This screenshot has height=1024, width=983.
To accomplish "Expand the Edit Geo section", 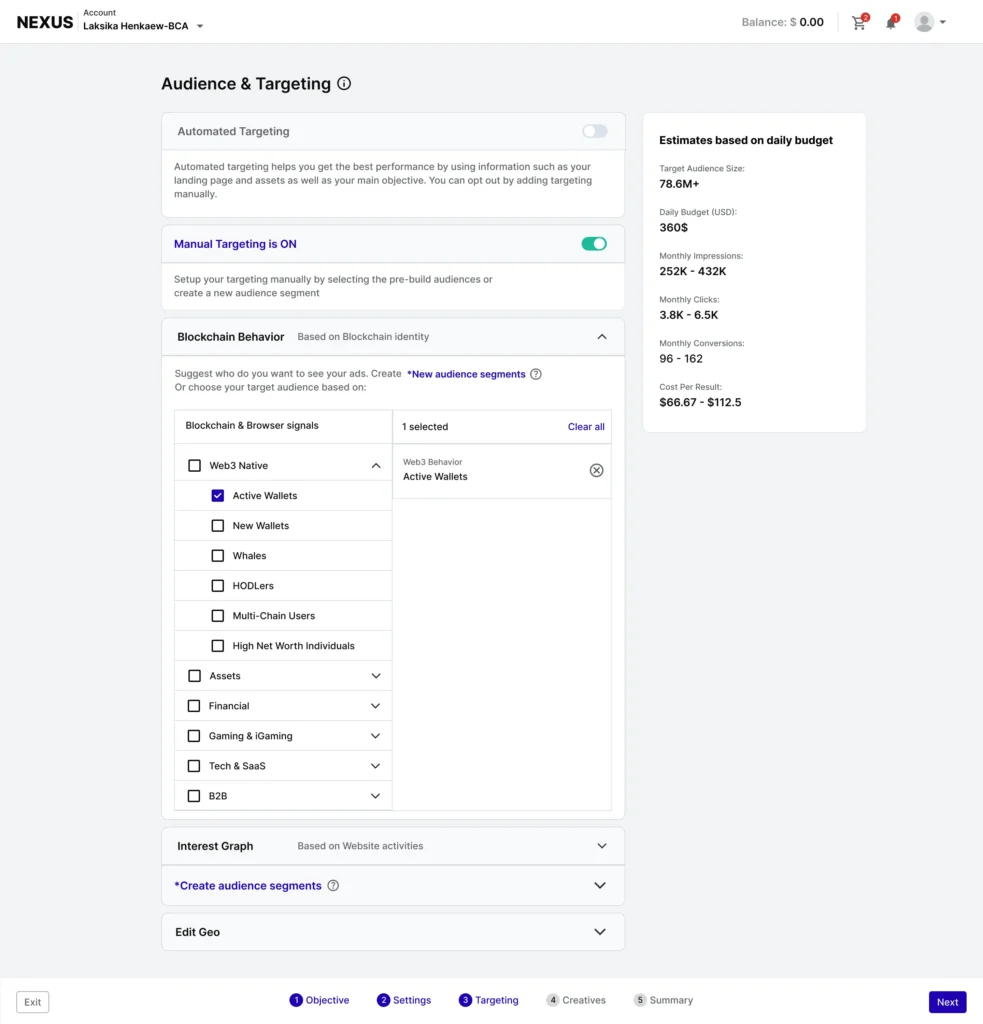I will (x=599, y=932).
